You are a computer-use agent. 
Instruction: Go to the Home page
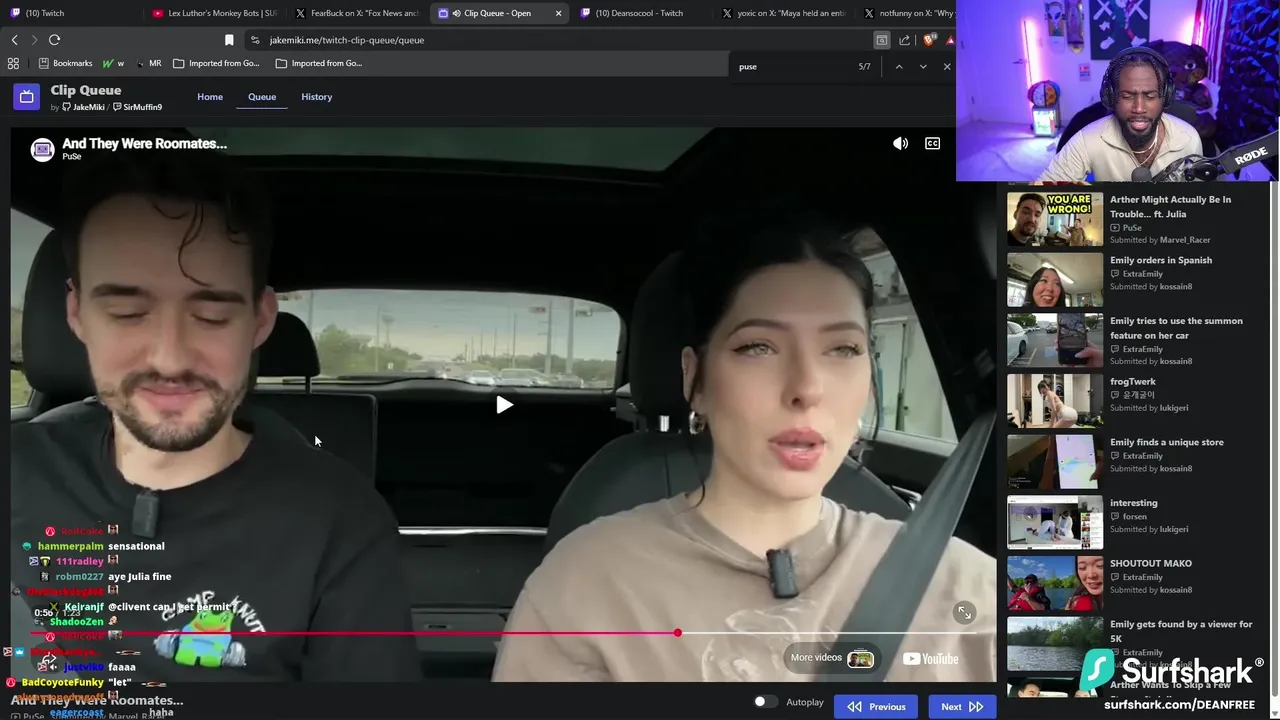(210, 97)
